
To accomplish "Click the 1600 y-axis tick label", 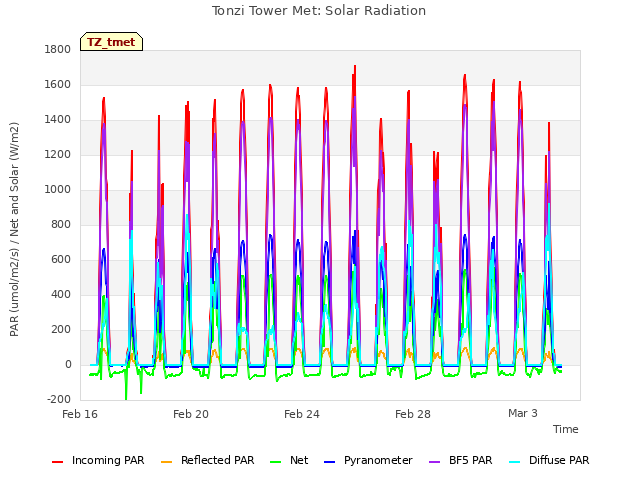I will tap(58, 85).
